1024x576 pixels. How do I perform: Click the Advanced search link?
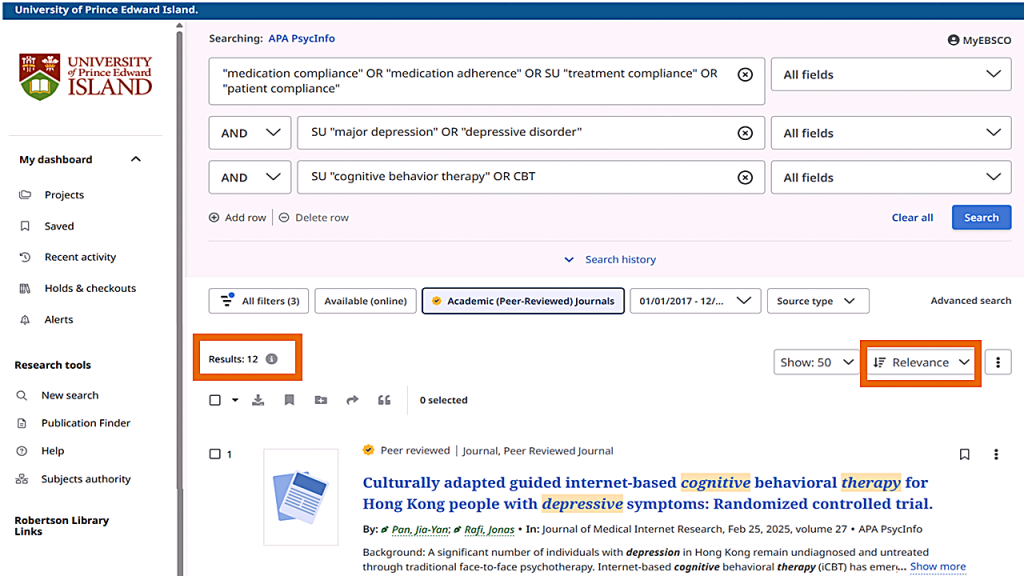tap(970, 301)
